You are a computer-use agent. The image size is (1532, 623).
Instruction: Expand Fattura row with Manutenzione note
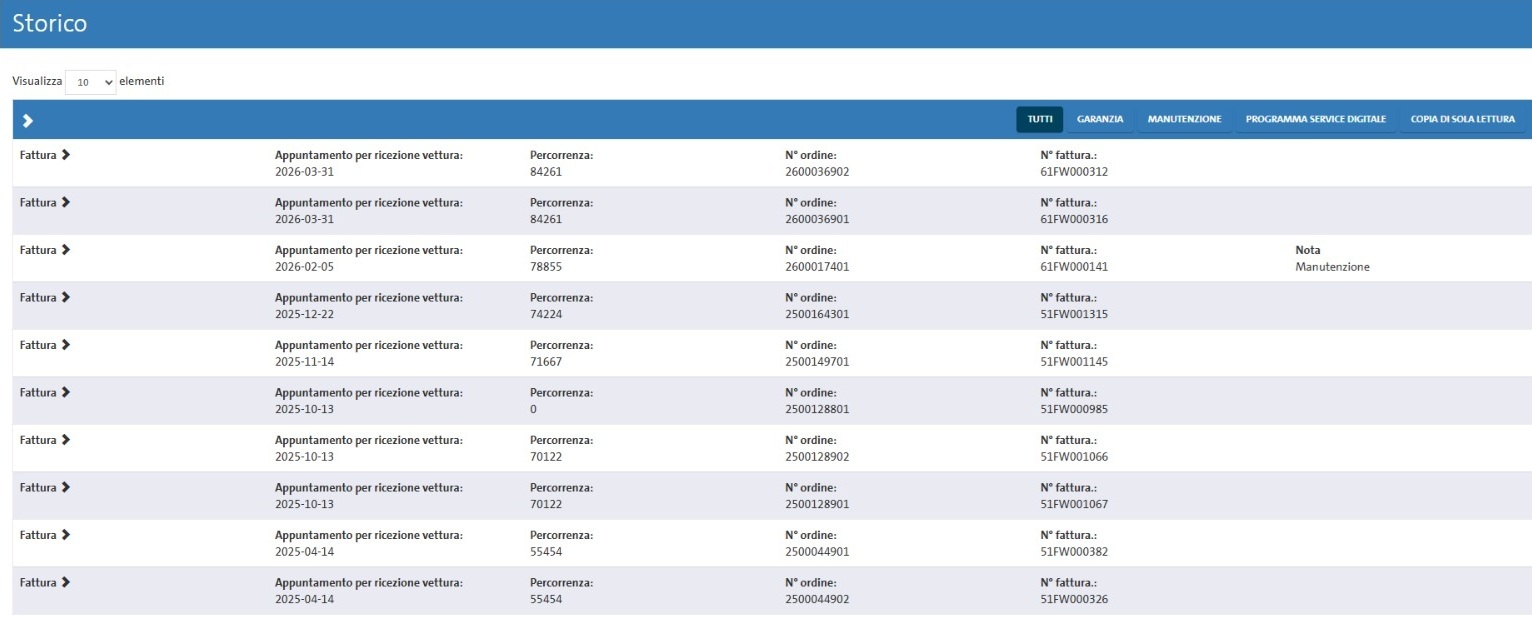coord(66,250)
